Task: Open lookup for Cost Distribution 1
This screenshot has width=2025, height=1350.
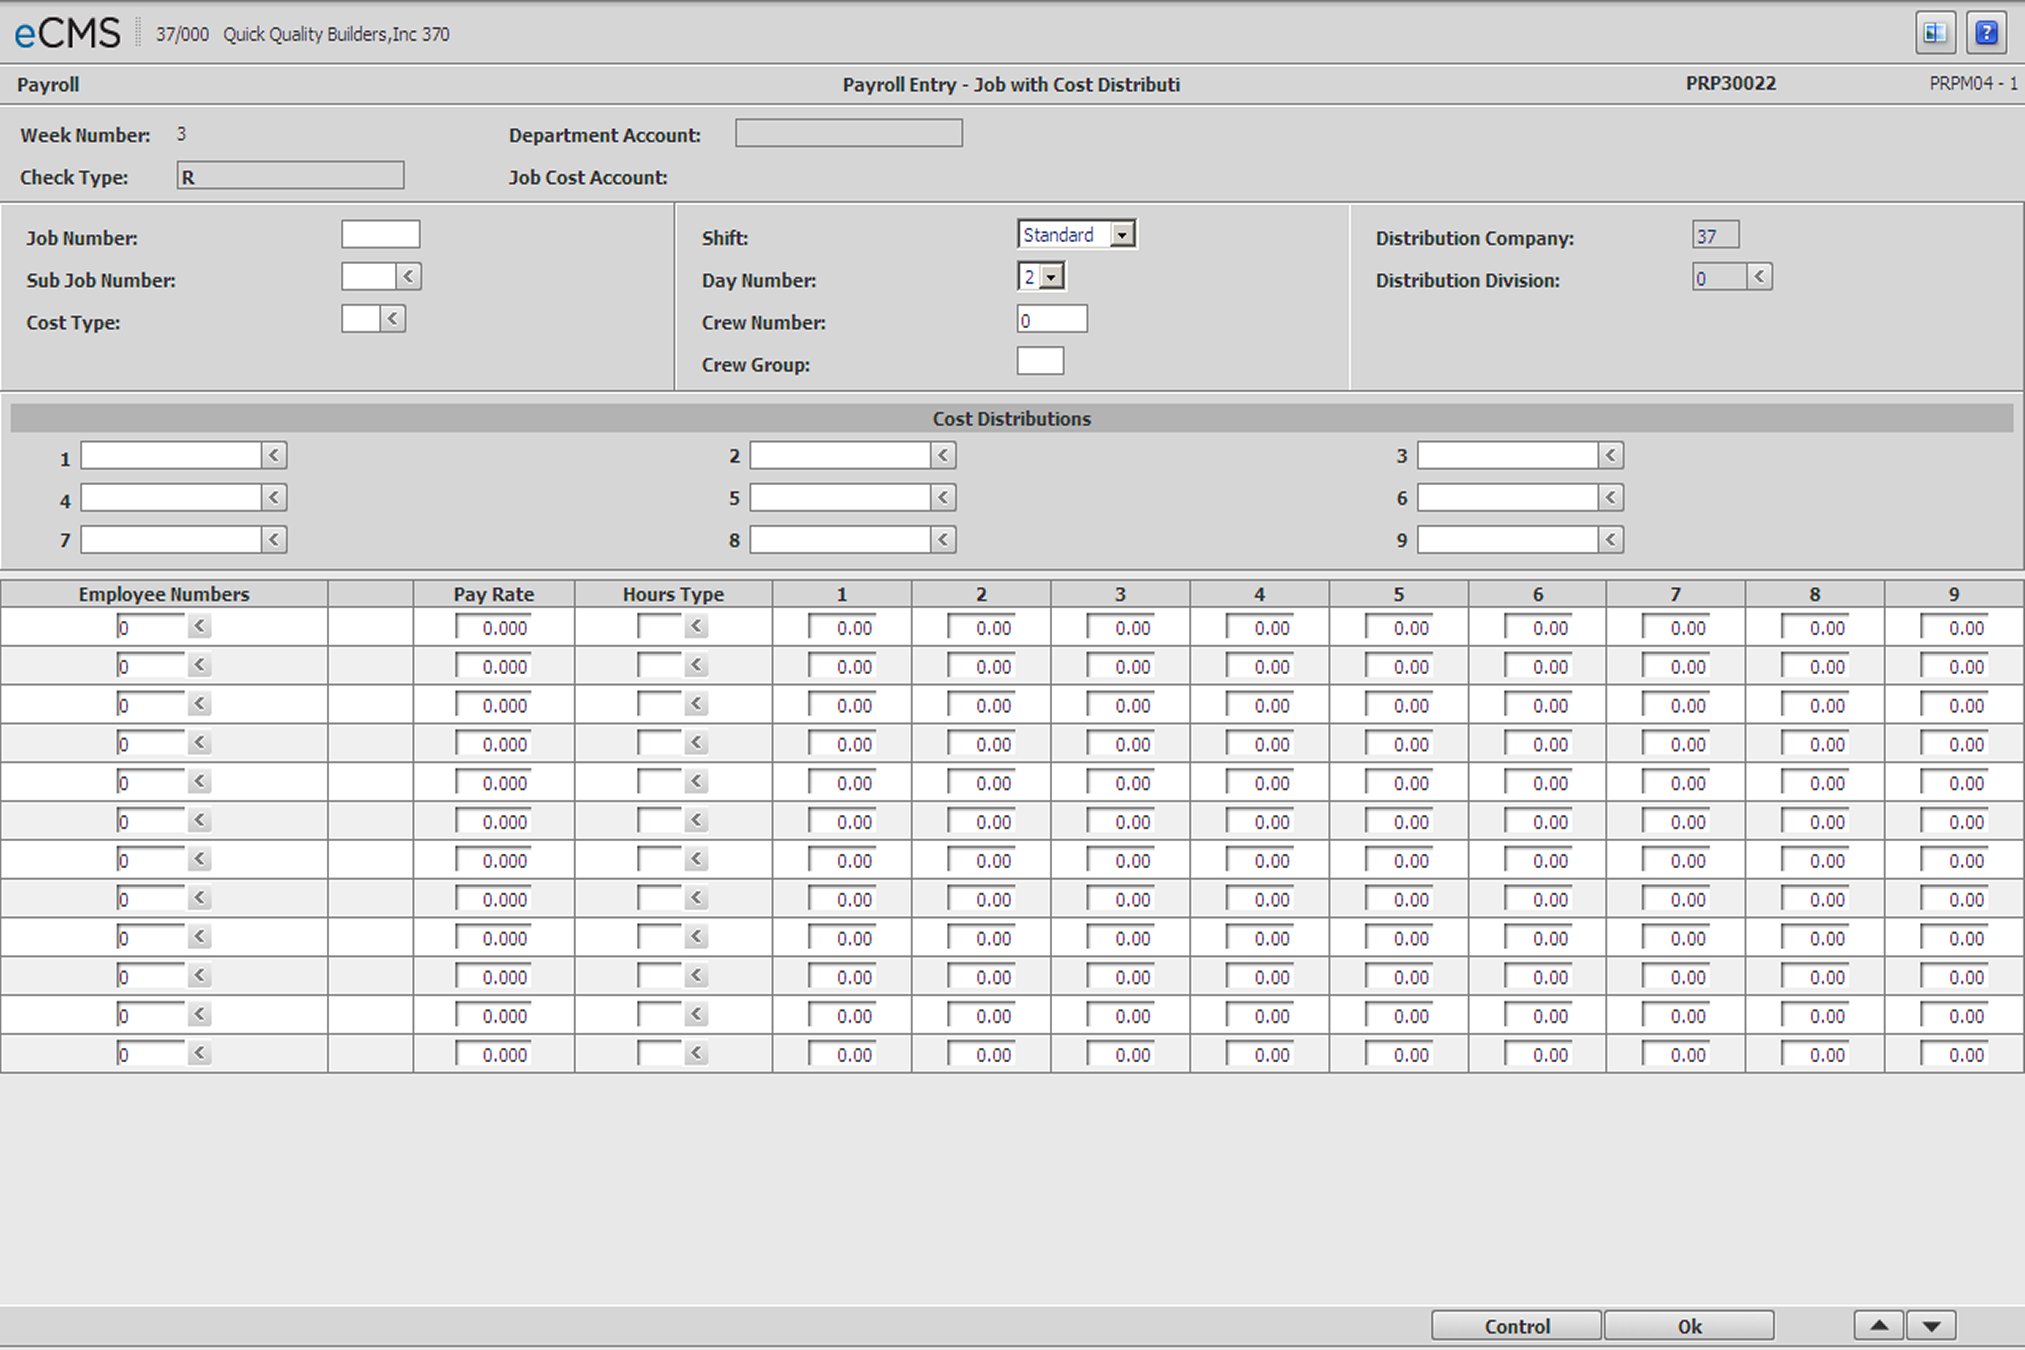Action: (x=274, y=455)
